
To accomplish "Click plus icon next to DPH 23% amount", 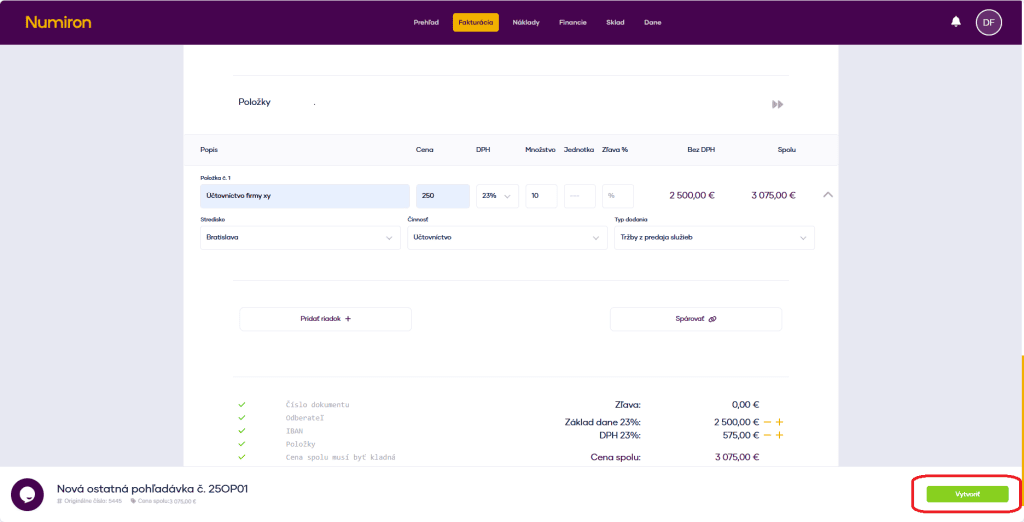I will pyautogui.click(x=779, y=435).
